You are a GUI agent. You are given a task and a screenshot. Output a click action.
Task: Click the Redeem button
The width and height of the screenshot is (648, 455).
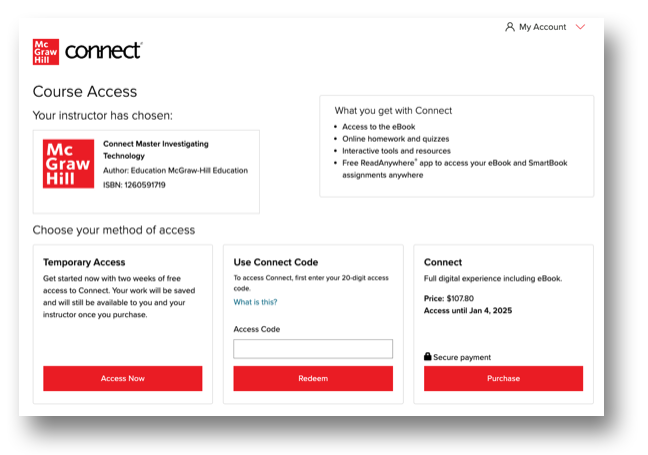point(313,379)
